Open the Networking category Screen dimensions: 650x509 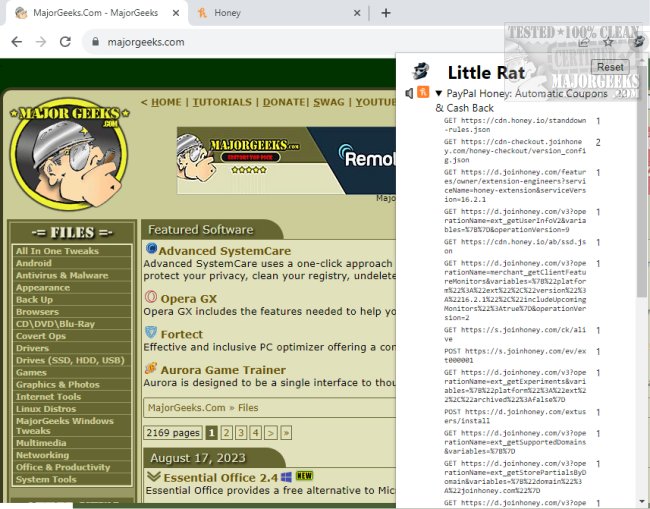point(43,455)
